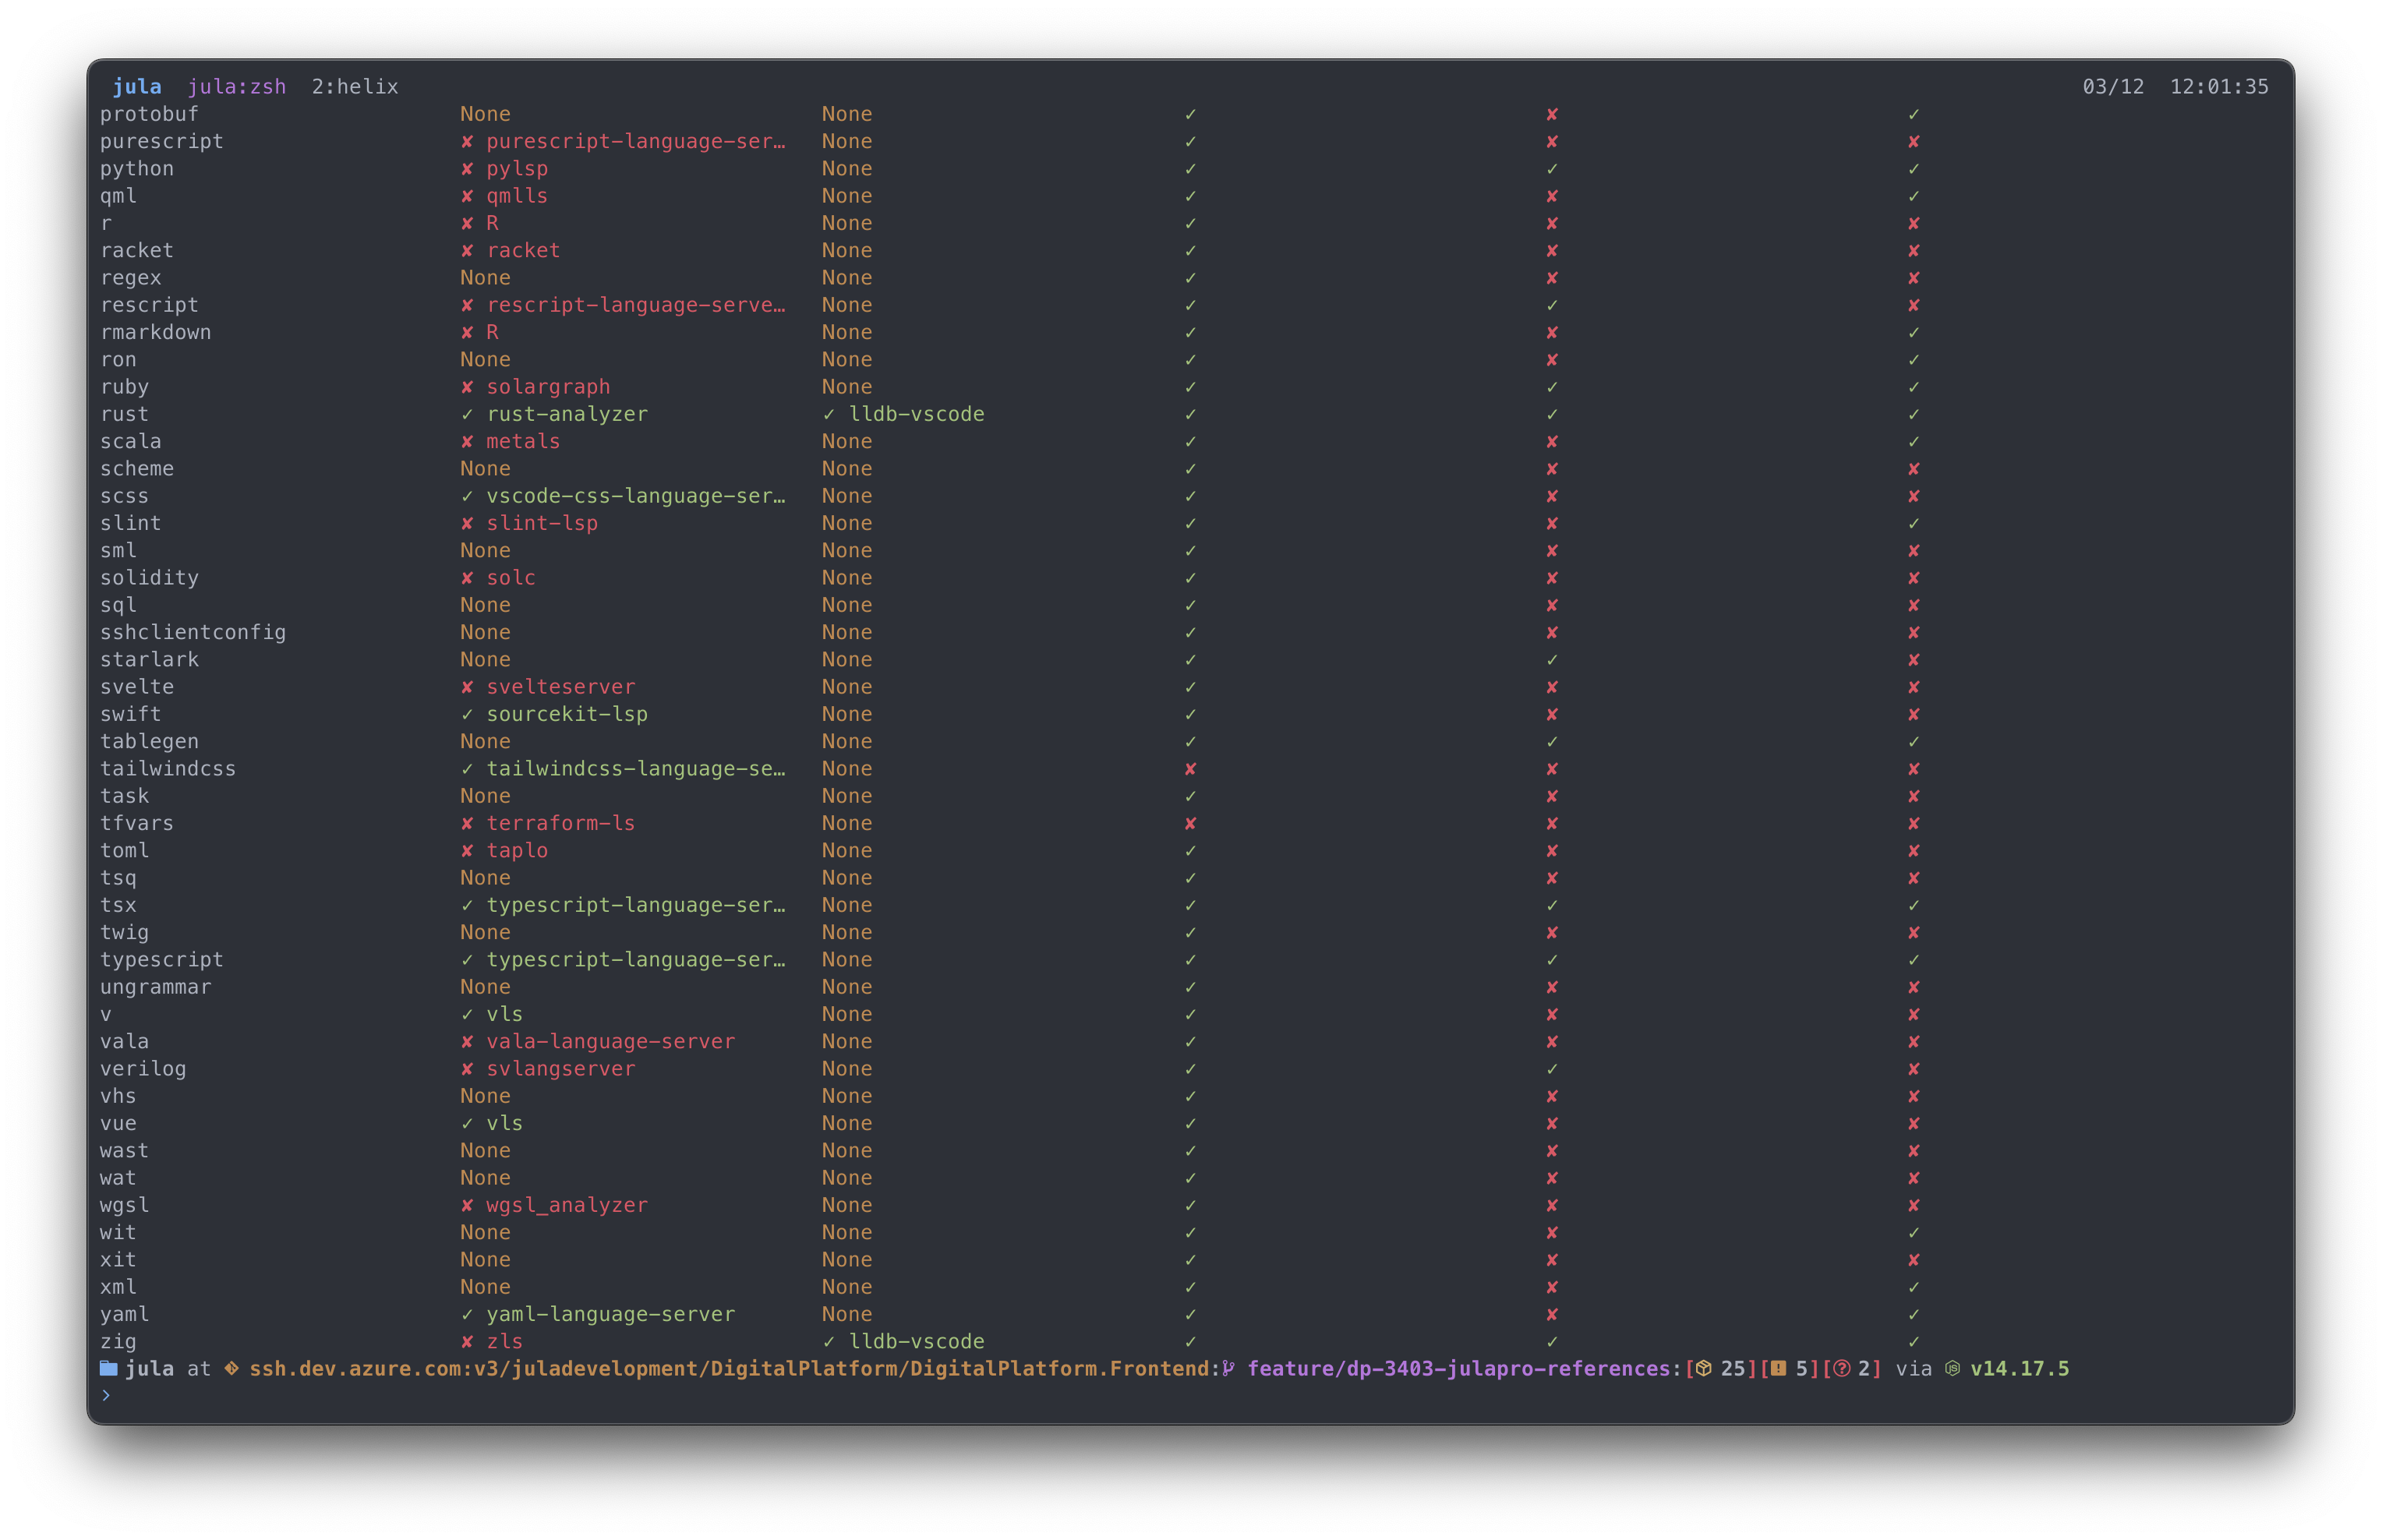Click the Node.js icon before v14.17.5
This screenshot has height=1540, width=2382.
click(x=1952, y=1368)
